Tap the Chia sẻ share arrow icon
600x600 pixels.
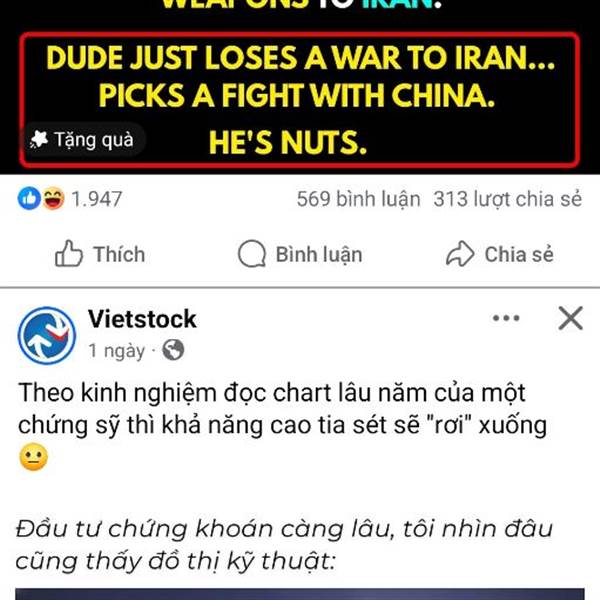coord(460,254)
